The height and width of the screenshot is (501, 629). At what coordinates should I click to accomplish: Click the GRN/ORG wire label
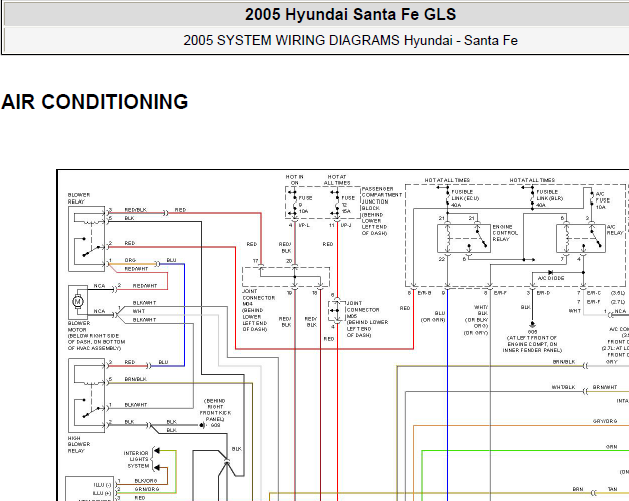(147, 489)
